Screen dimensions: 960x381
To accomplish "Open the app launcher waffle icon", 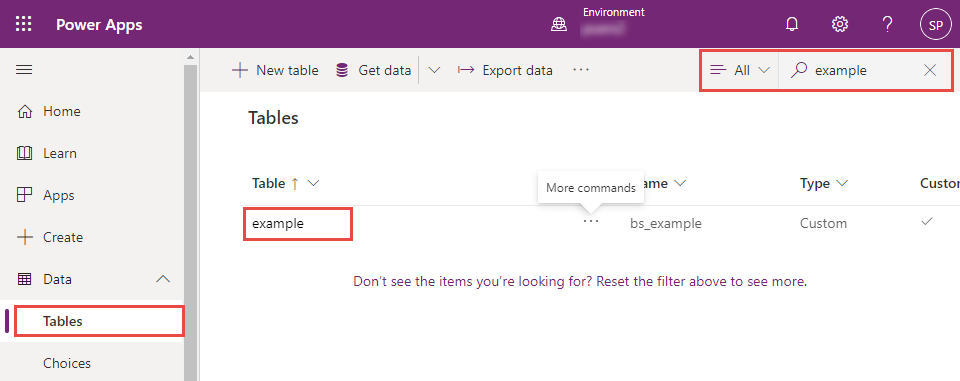I will click(x=23, y=25).
